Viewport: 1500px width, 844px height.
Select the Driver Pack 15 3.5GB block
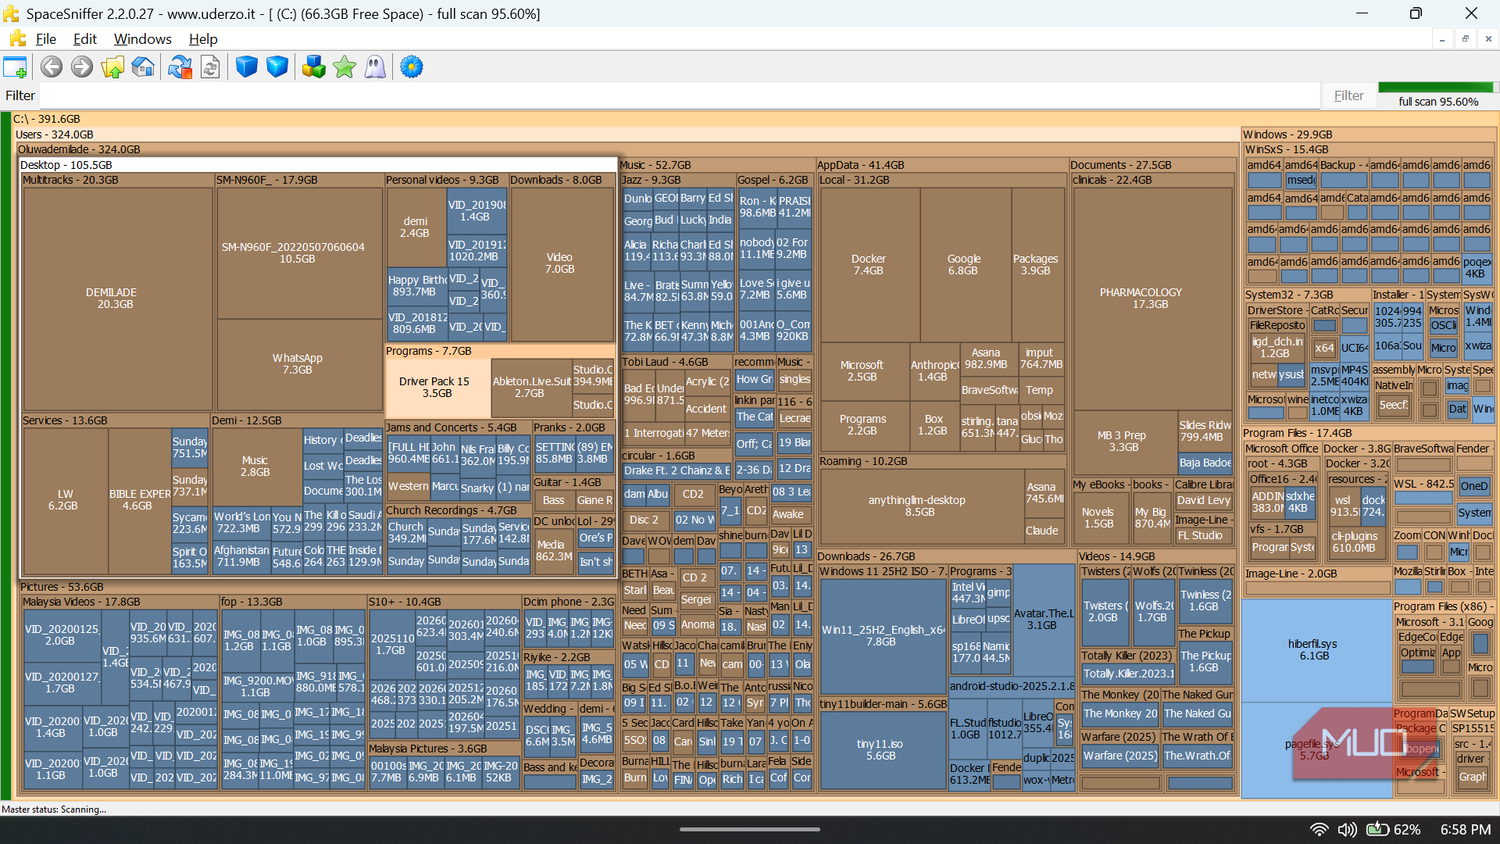[x=437, y=387]
